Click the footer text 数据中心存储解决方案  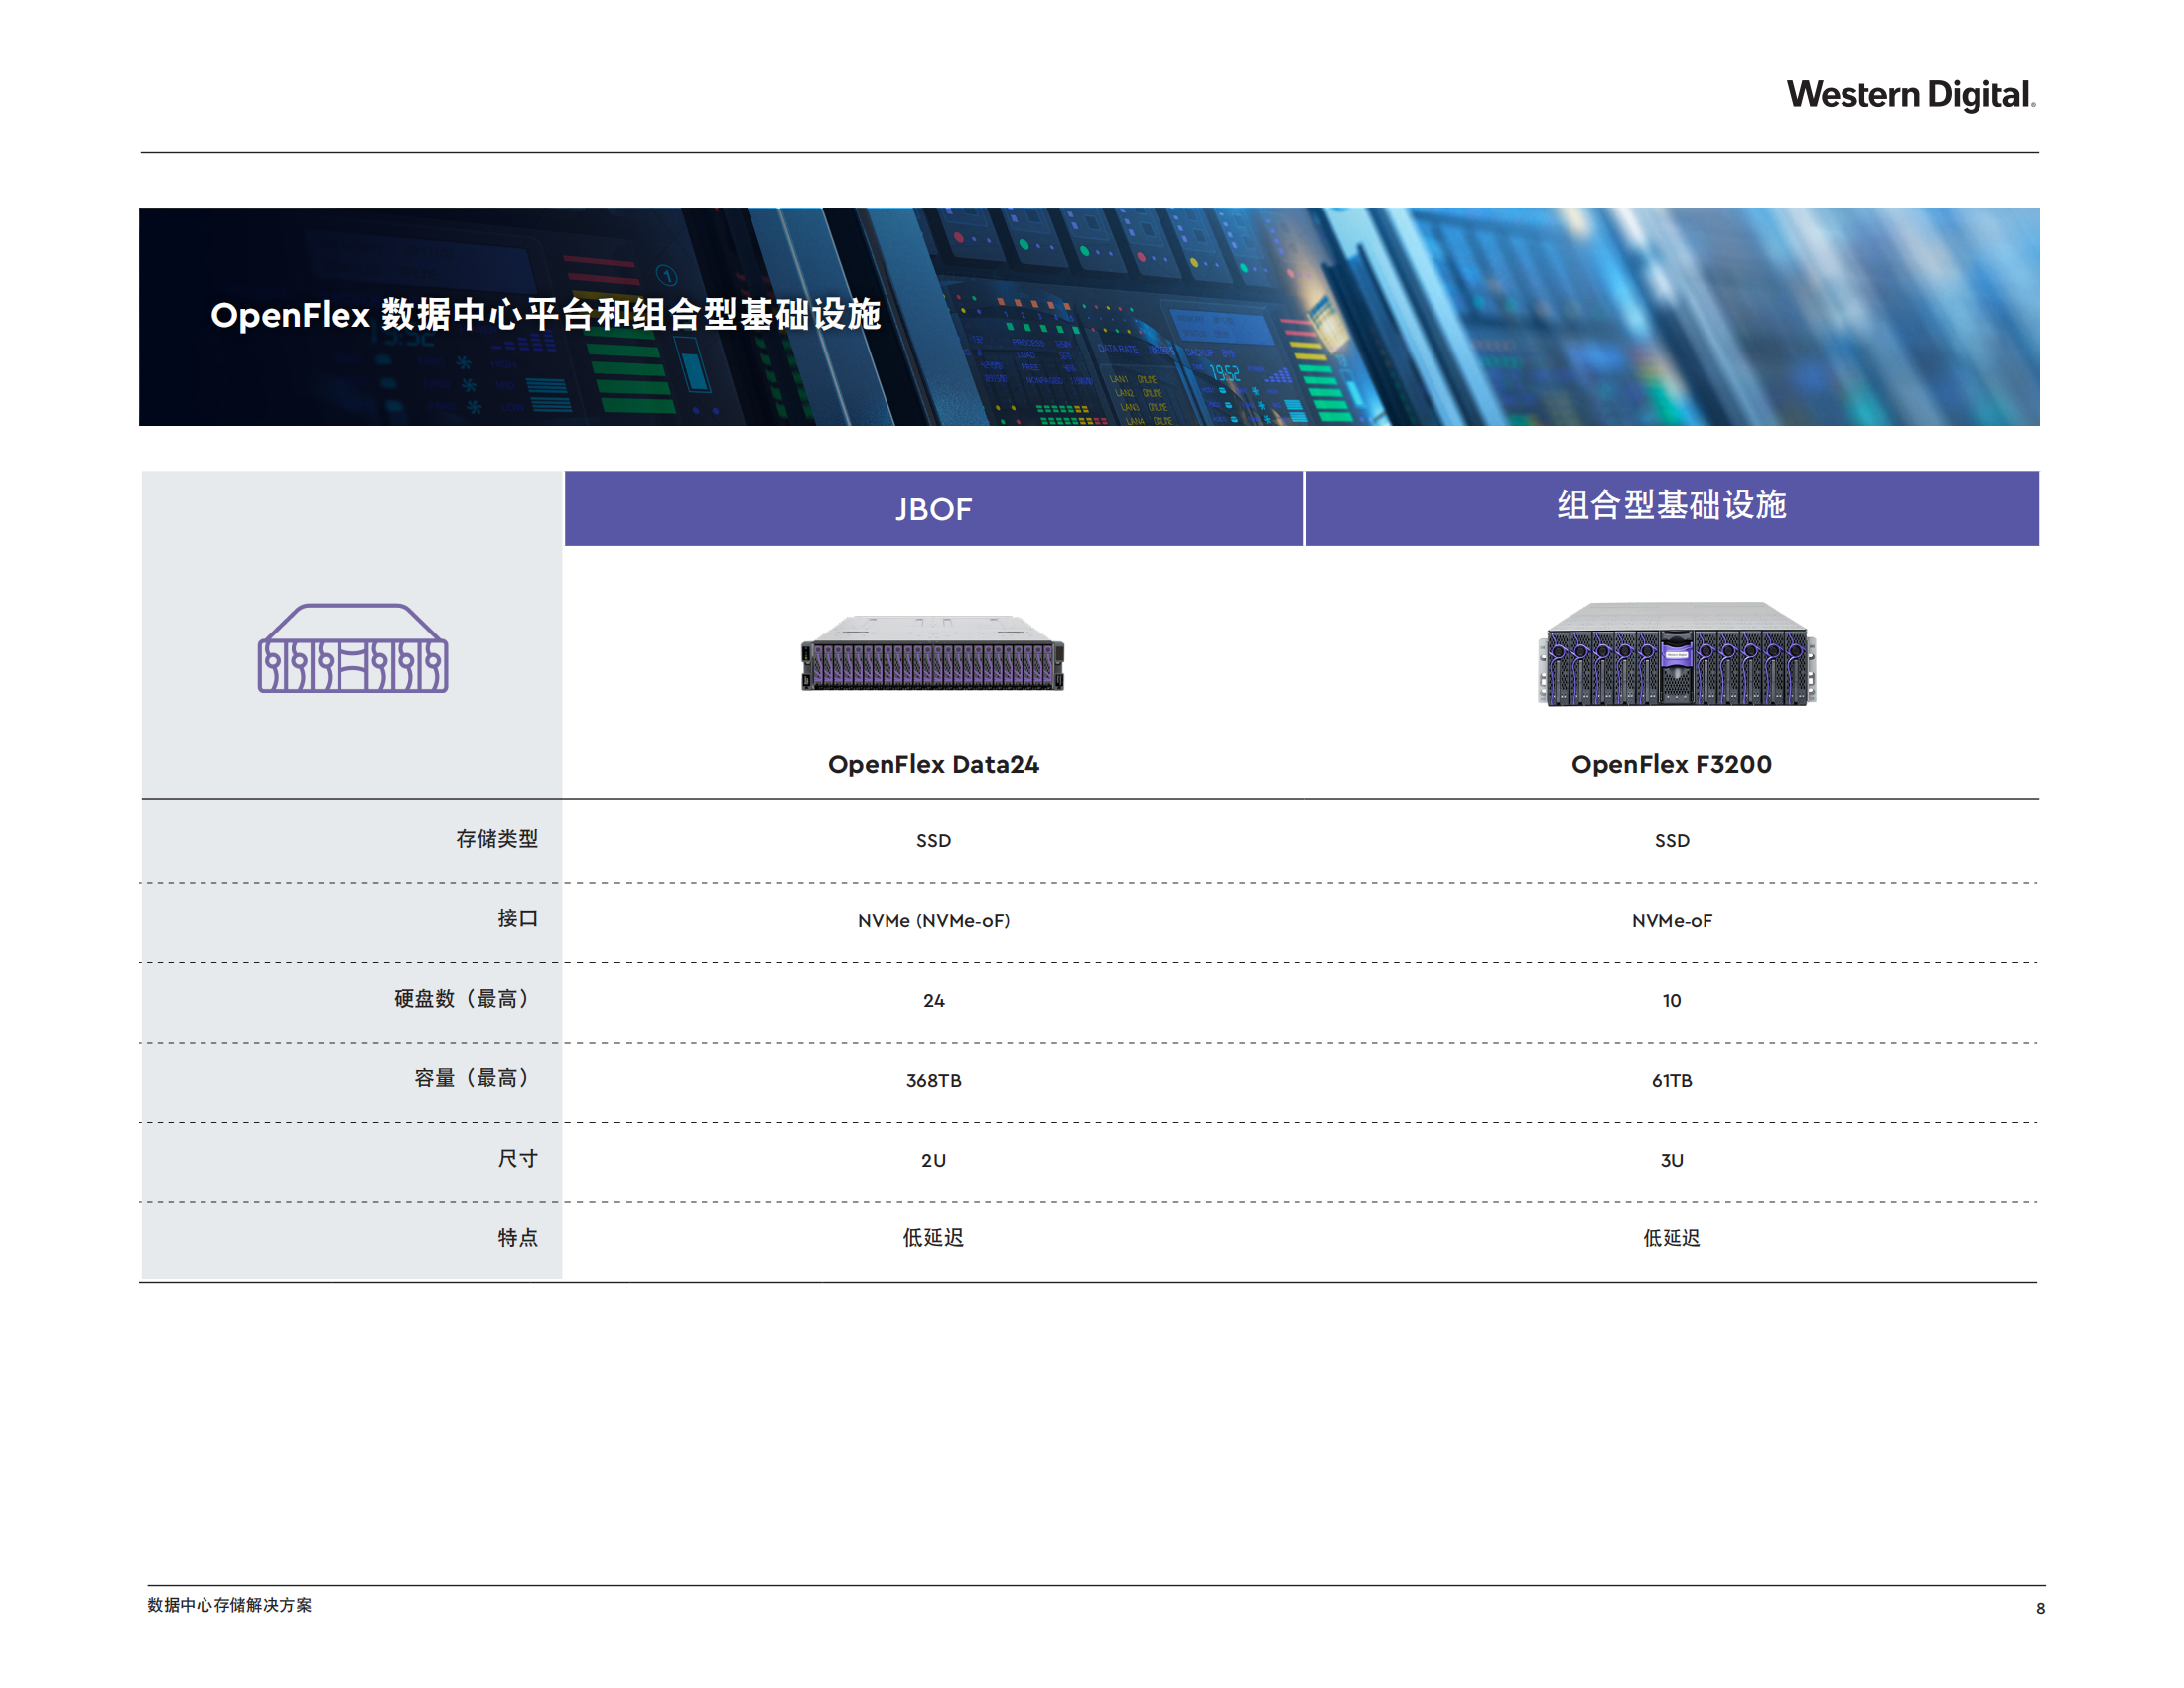(x=229, y=1605)
